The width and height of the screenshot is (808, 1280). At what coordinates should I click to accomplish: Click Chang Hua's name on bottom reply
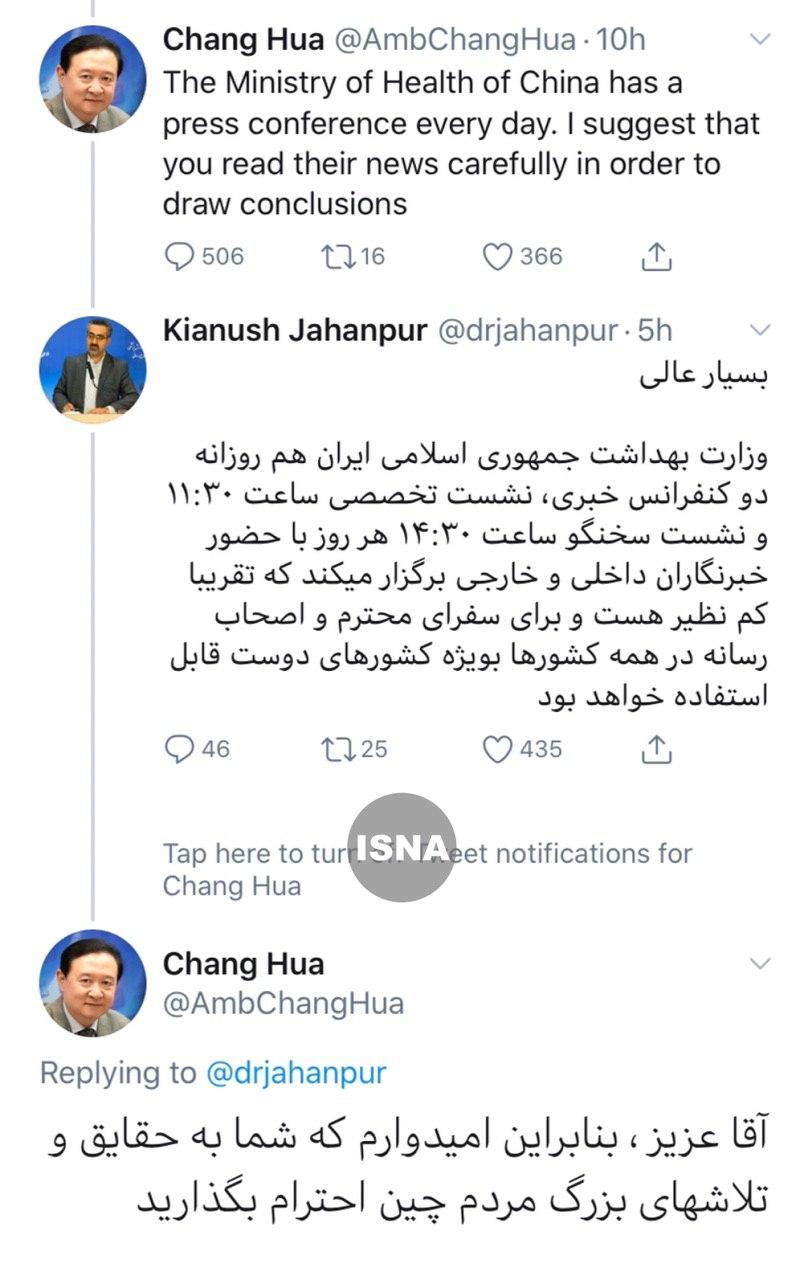click(x=243, y=964)
